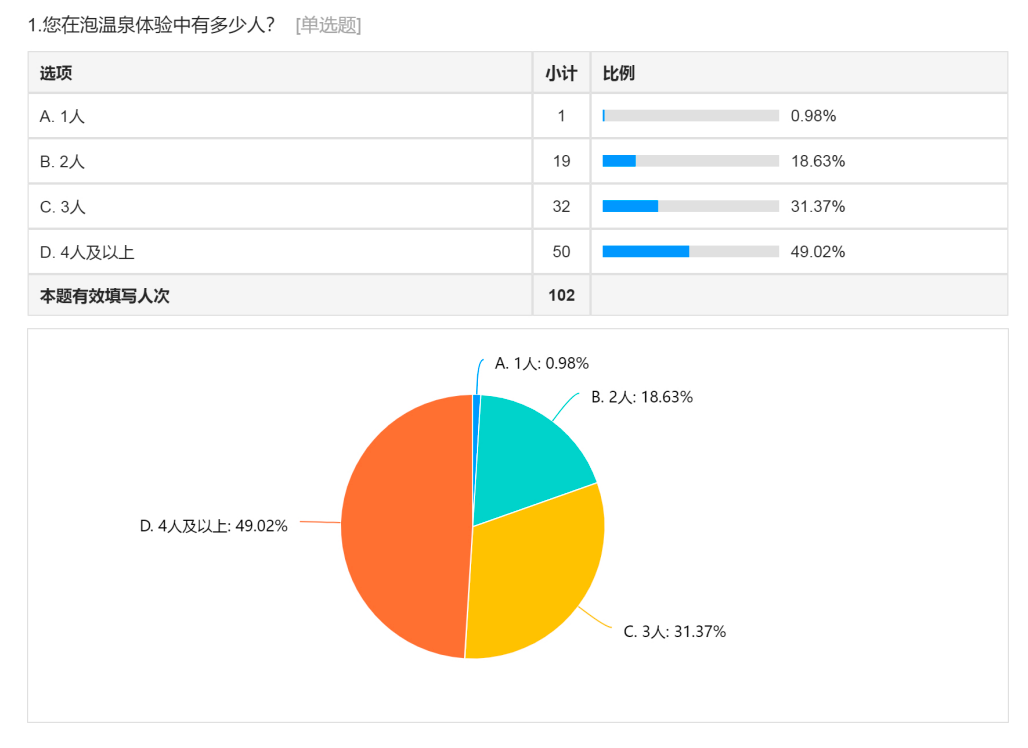Click the '比例' column header
1028x748 pixels.
pos(618,73)
